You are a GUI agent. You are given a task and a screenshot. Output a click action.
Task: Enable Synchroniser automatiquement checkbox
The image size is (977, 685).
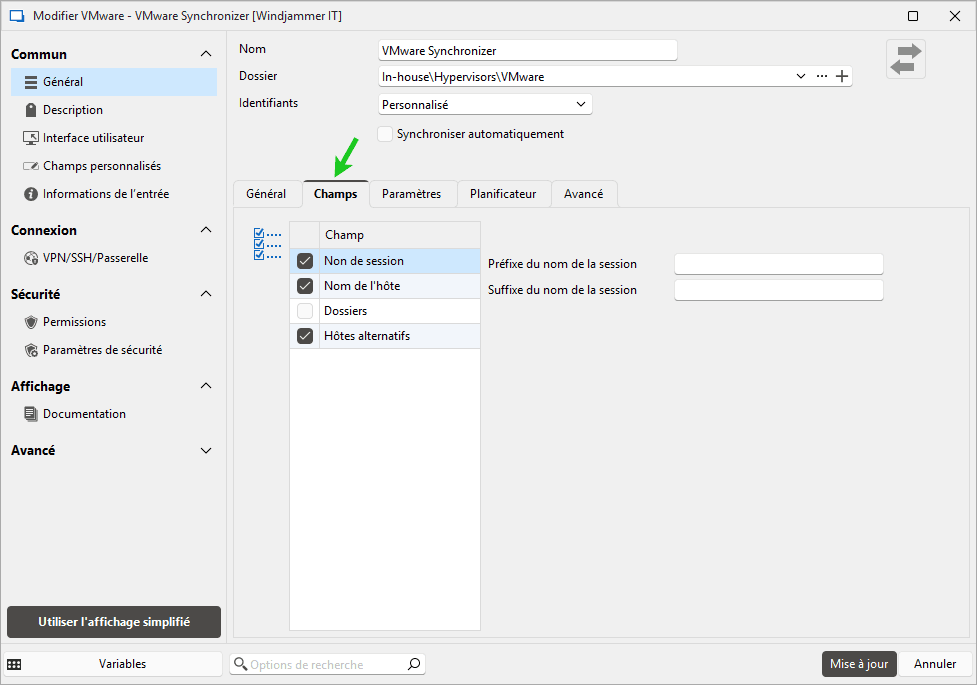(x=385, y=134)
